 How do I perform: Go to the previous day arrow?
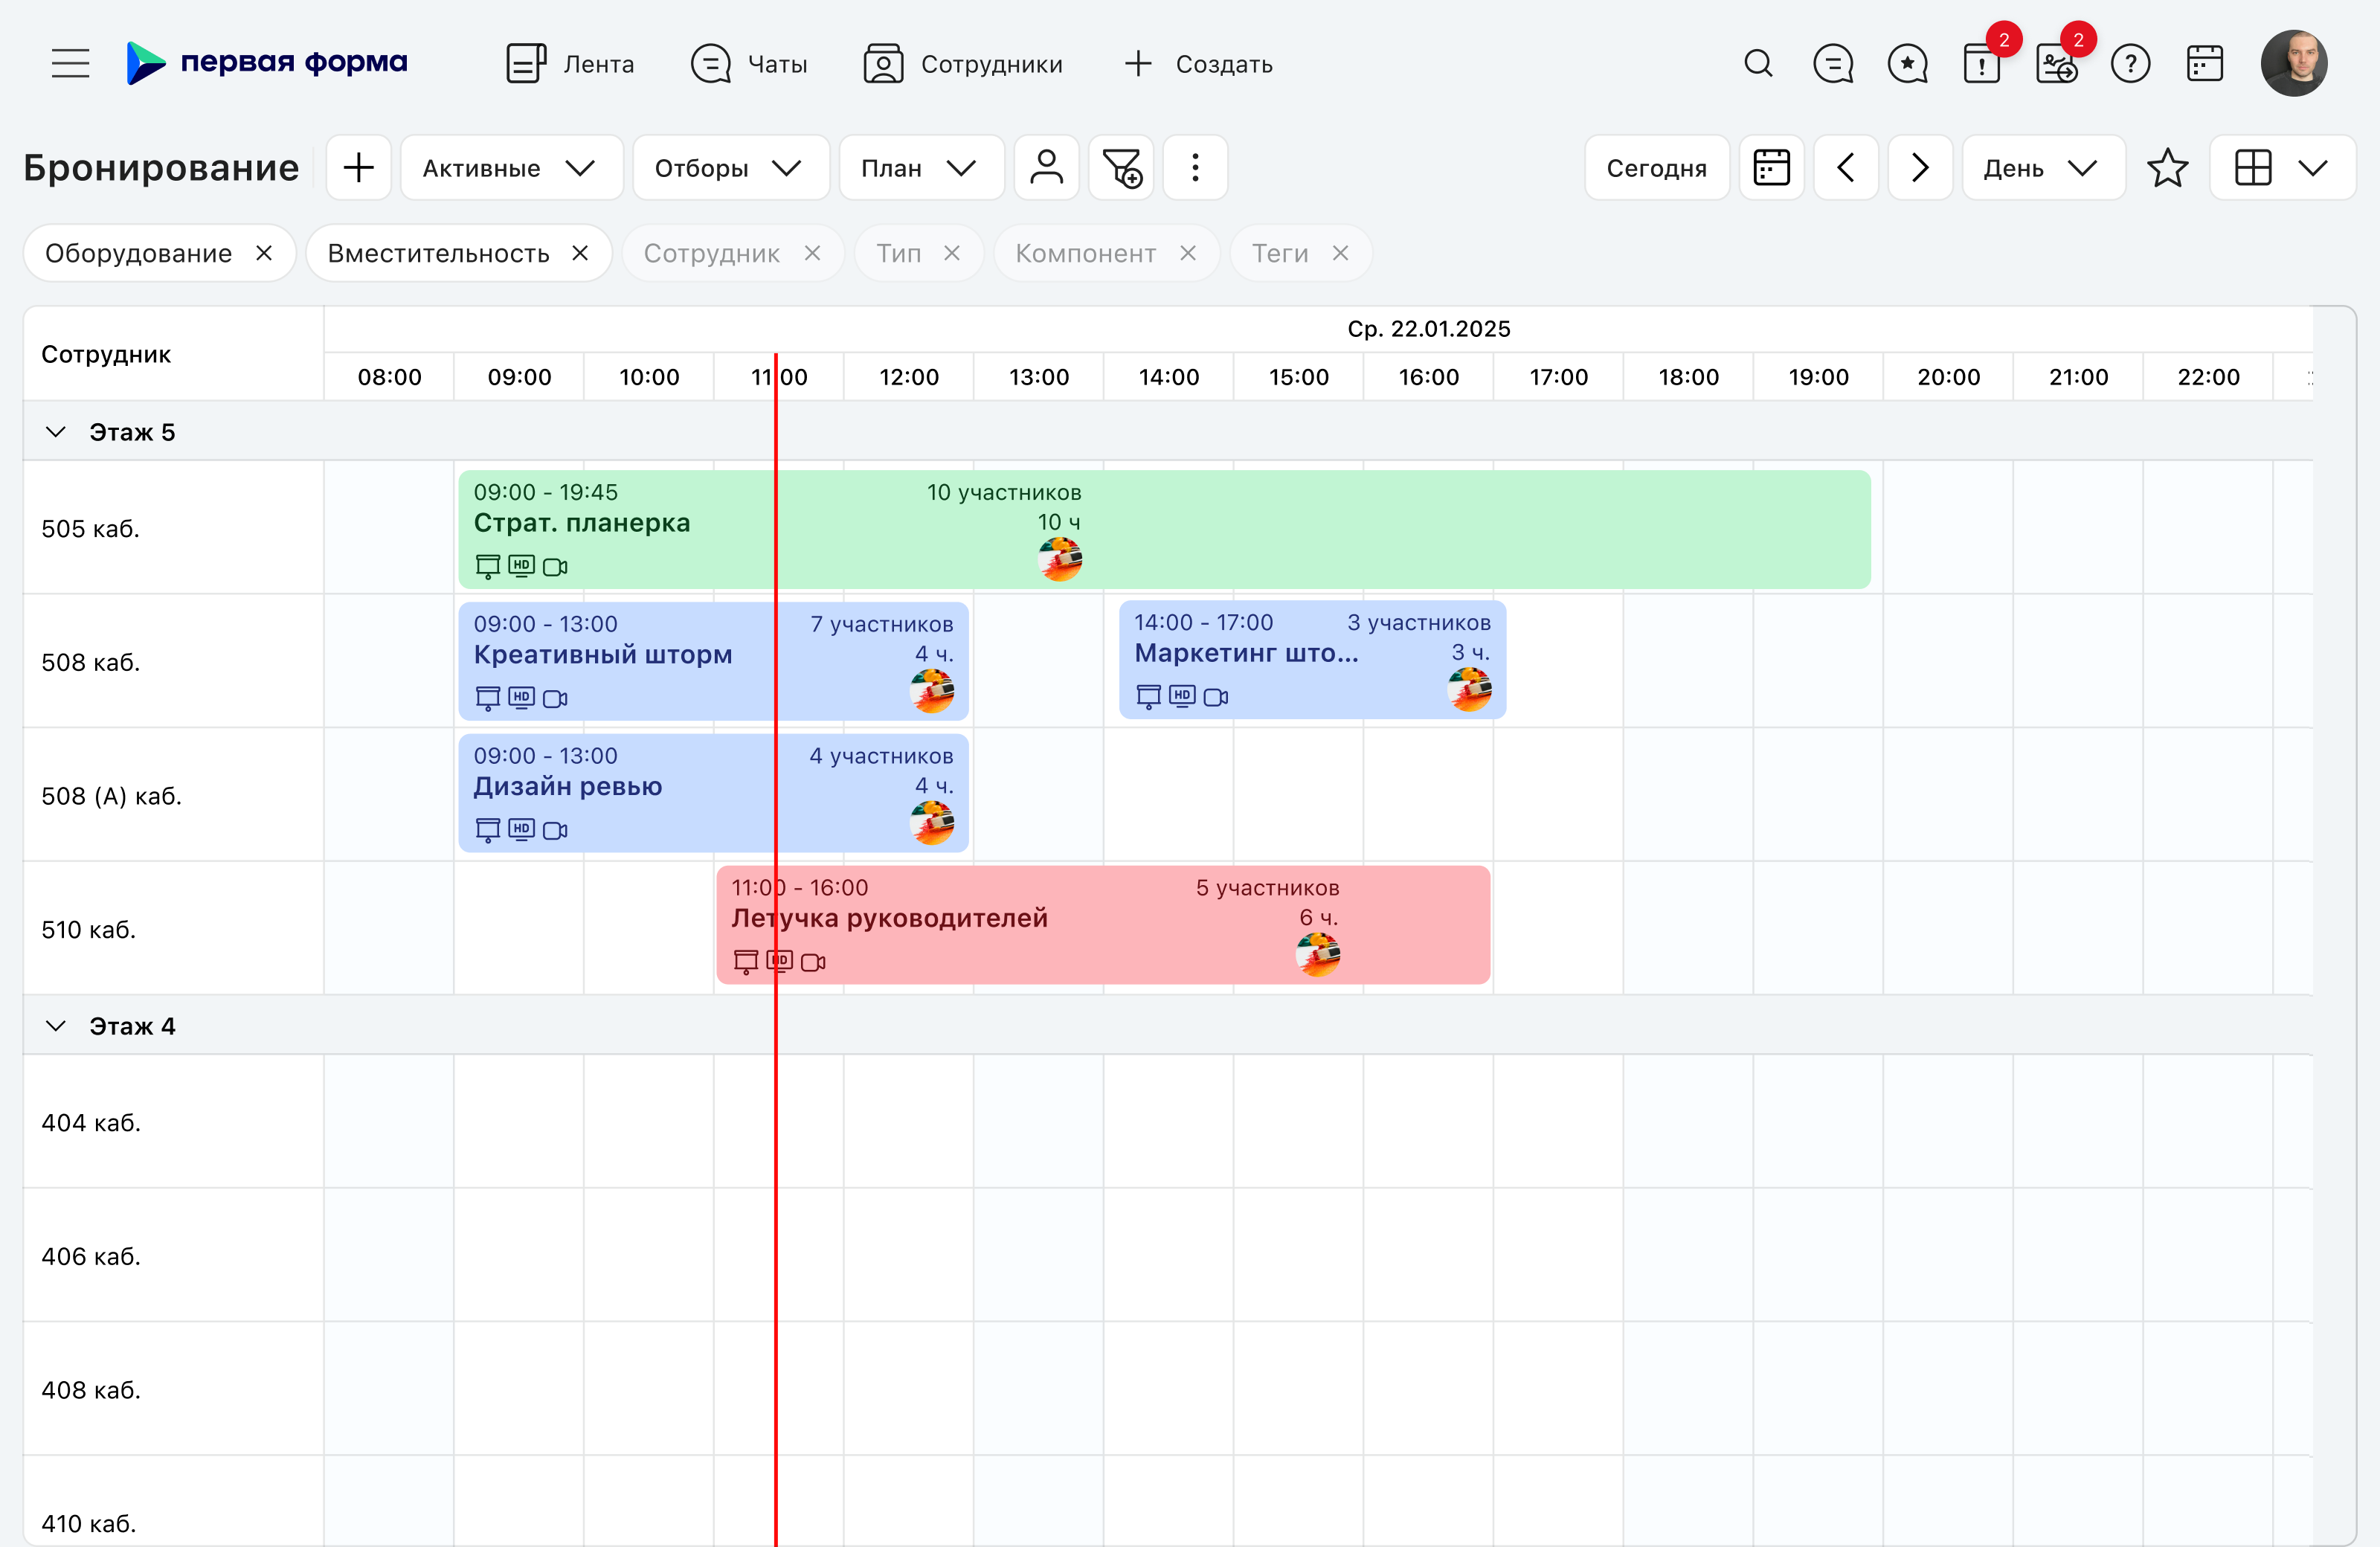(x=1846, y=168)
